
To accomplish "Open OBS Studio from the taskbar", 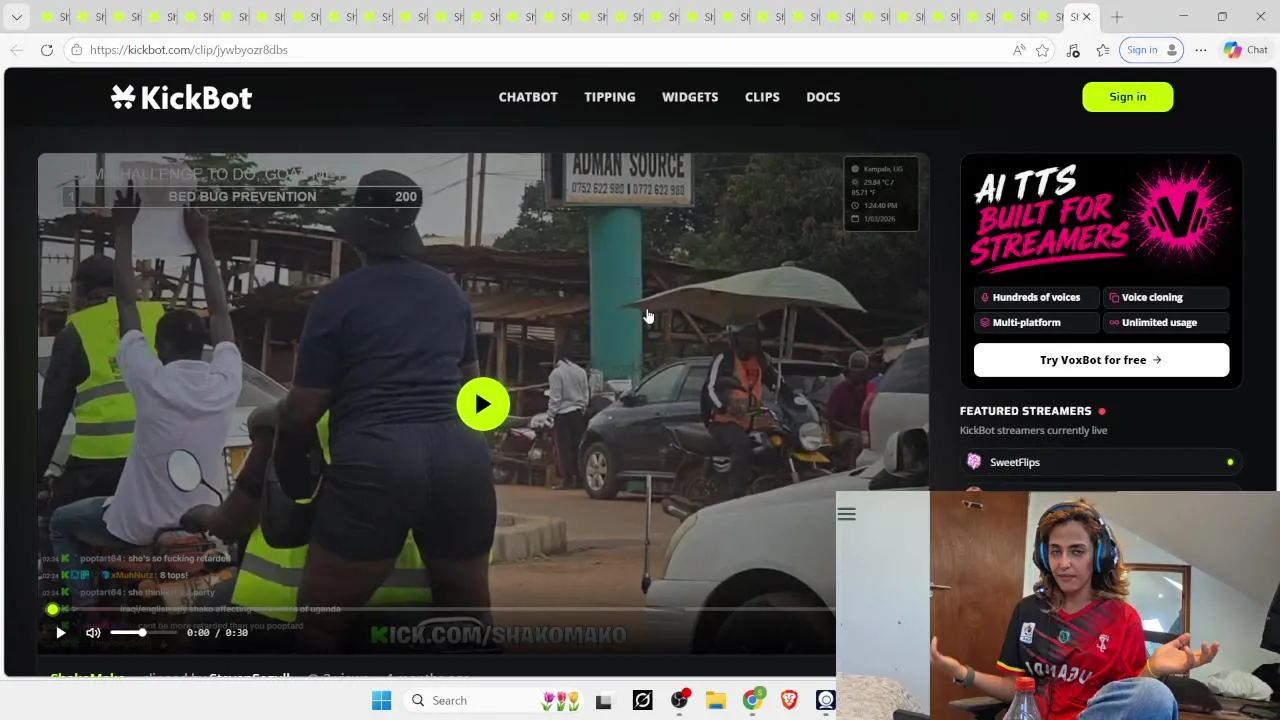I will [680, 701].
